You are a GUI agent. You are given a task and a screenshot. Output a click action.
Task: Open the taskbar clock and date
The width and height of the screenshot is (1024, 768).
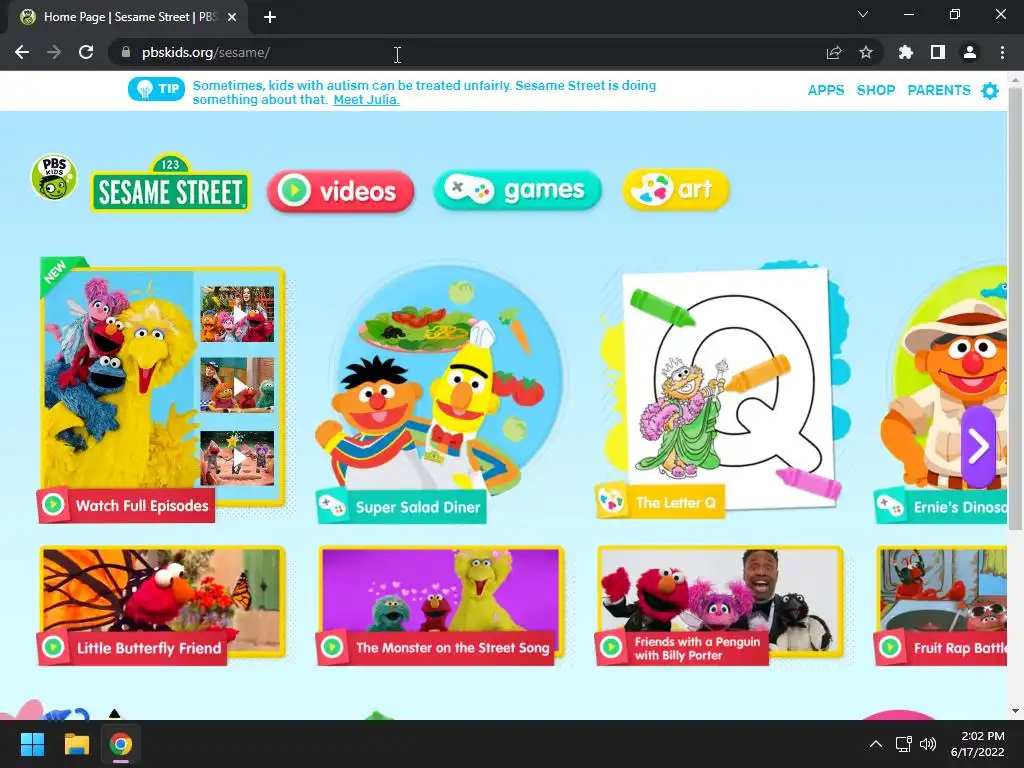coord(978,744)
